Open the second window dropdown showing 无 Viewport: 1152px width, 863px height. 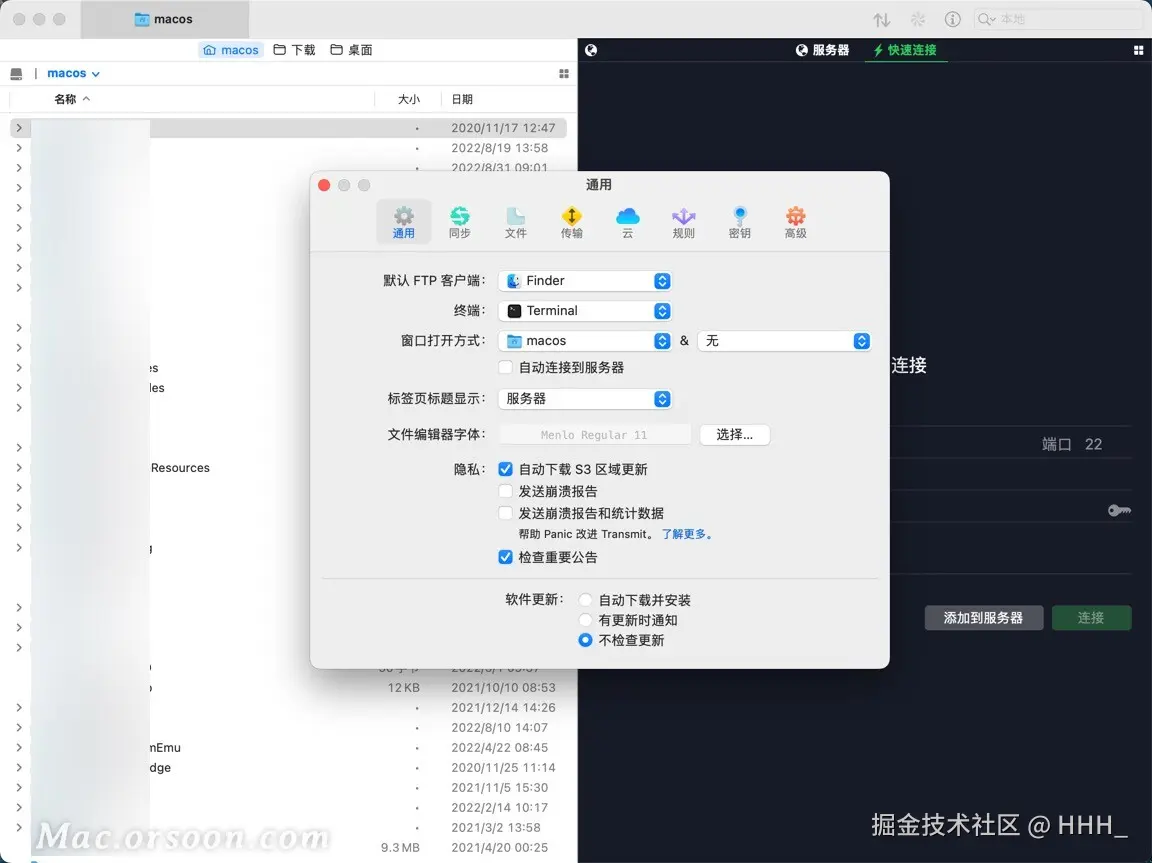785,341
